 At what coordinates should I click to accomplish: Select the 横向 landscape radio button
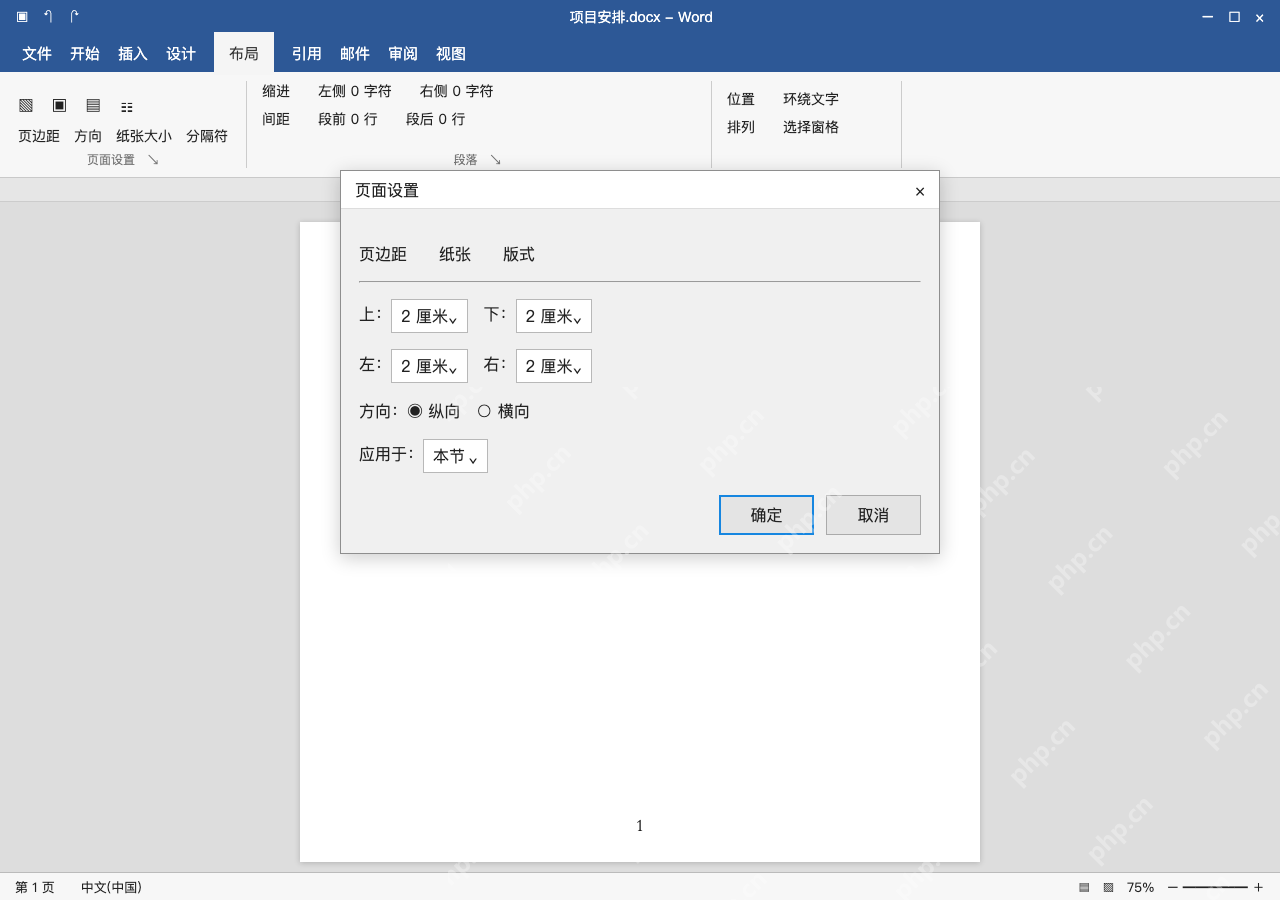[x=484, y=411]
